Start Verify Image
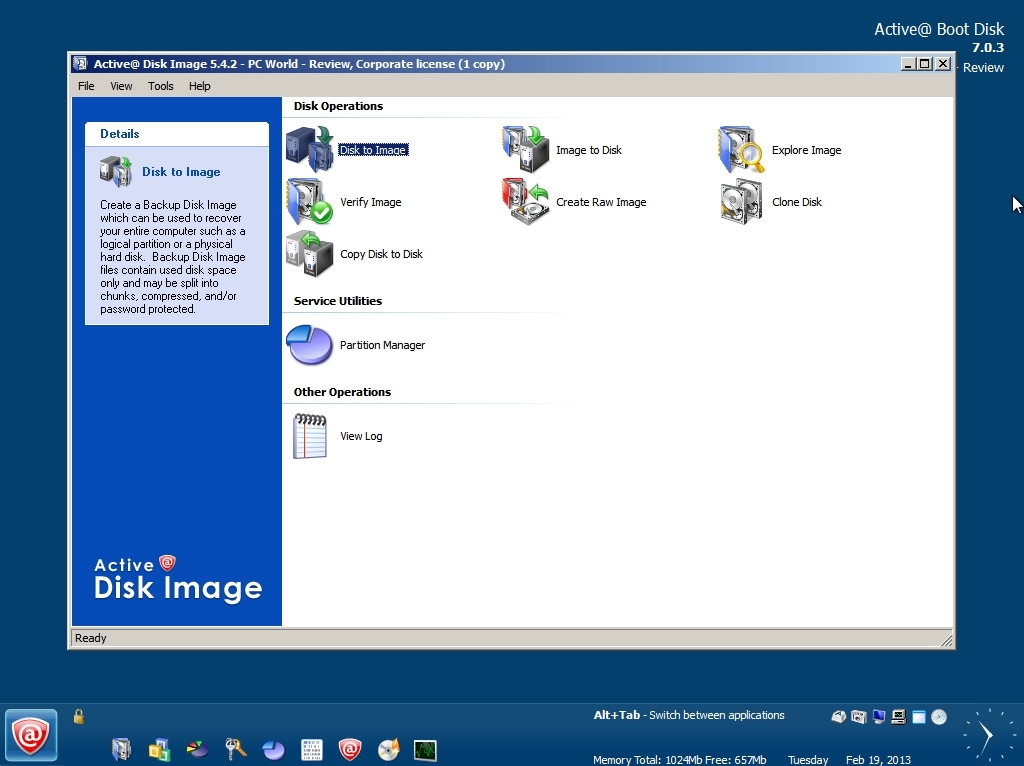Image resolution: width=1024 pixels, height=766 pixels. (371, 202)
